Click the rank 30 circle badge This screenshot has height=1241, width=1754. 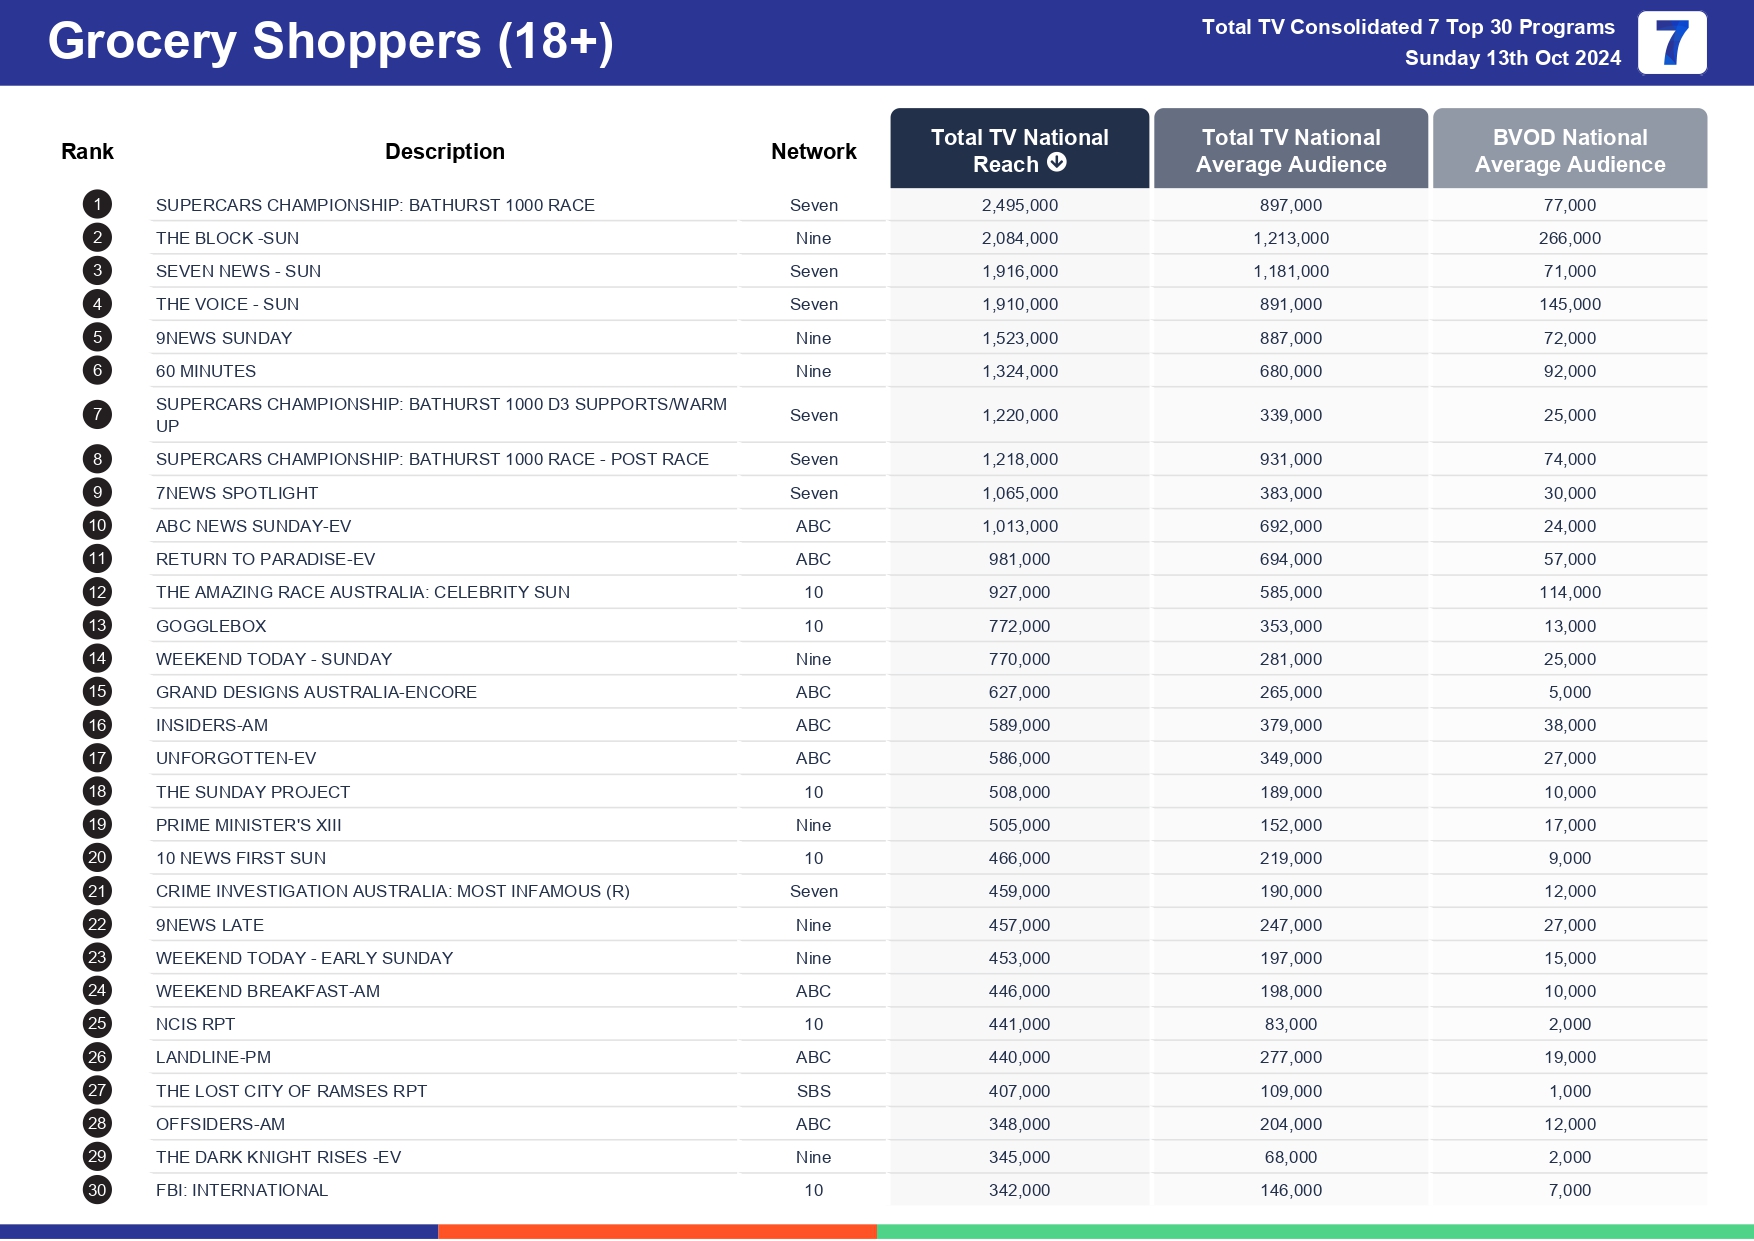pyautogui.click(x=97, y=1190)
